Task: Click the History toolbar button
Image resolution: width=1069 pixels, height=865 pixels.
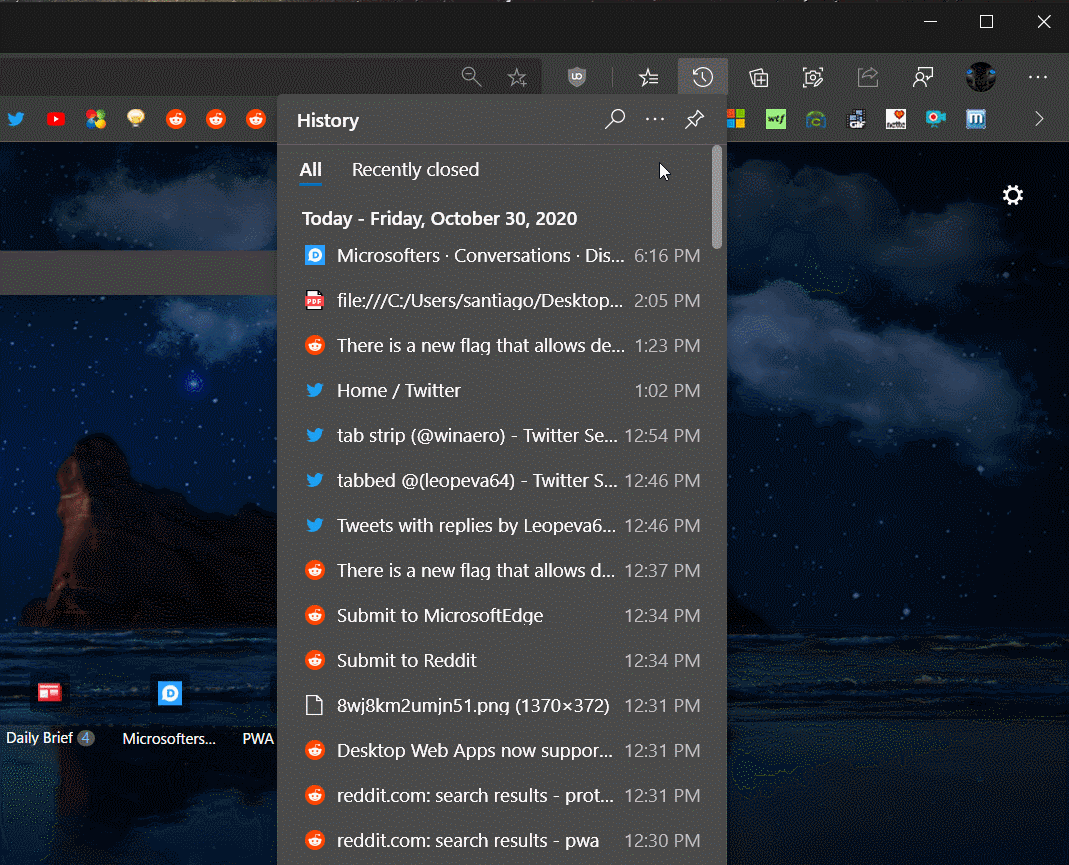Action: [703, 77]
